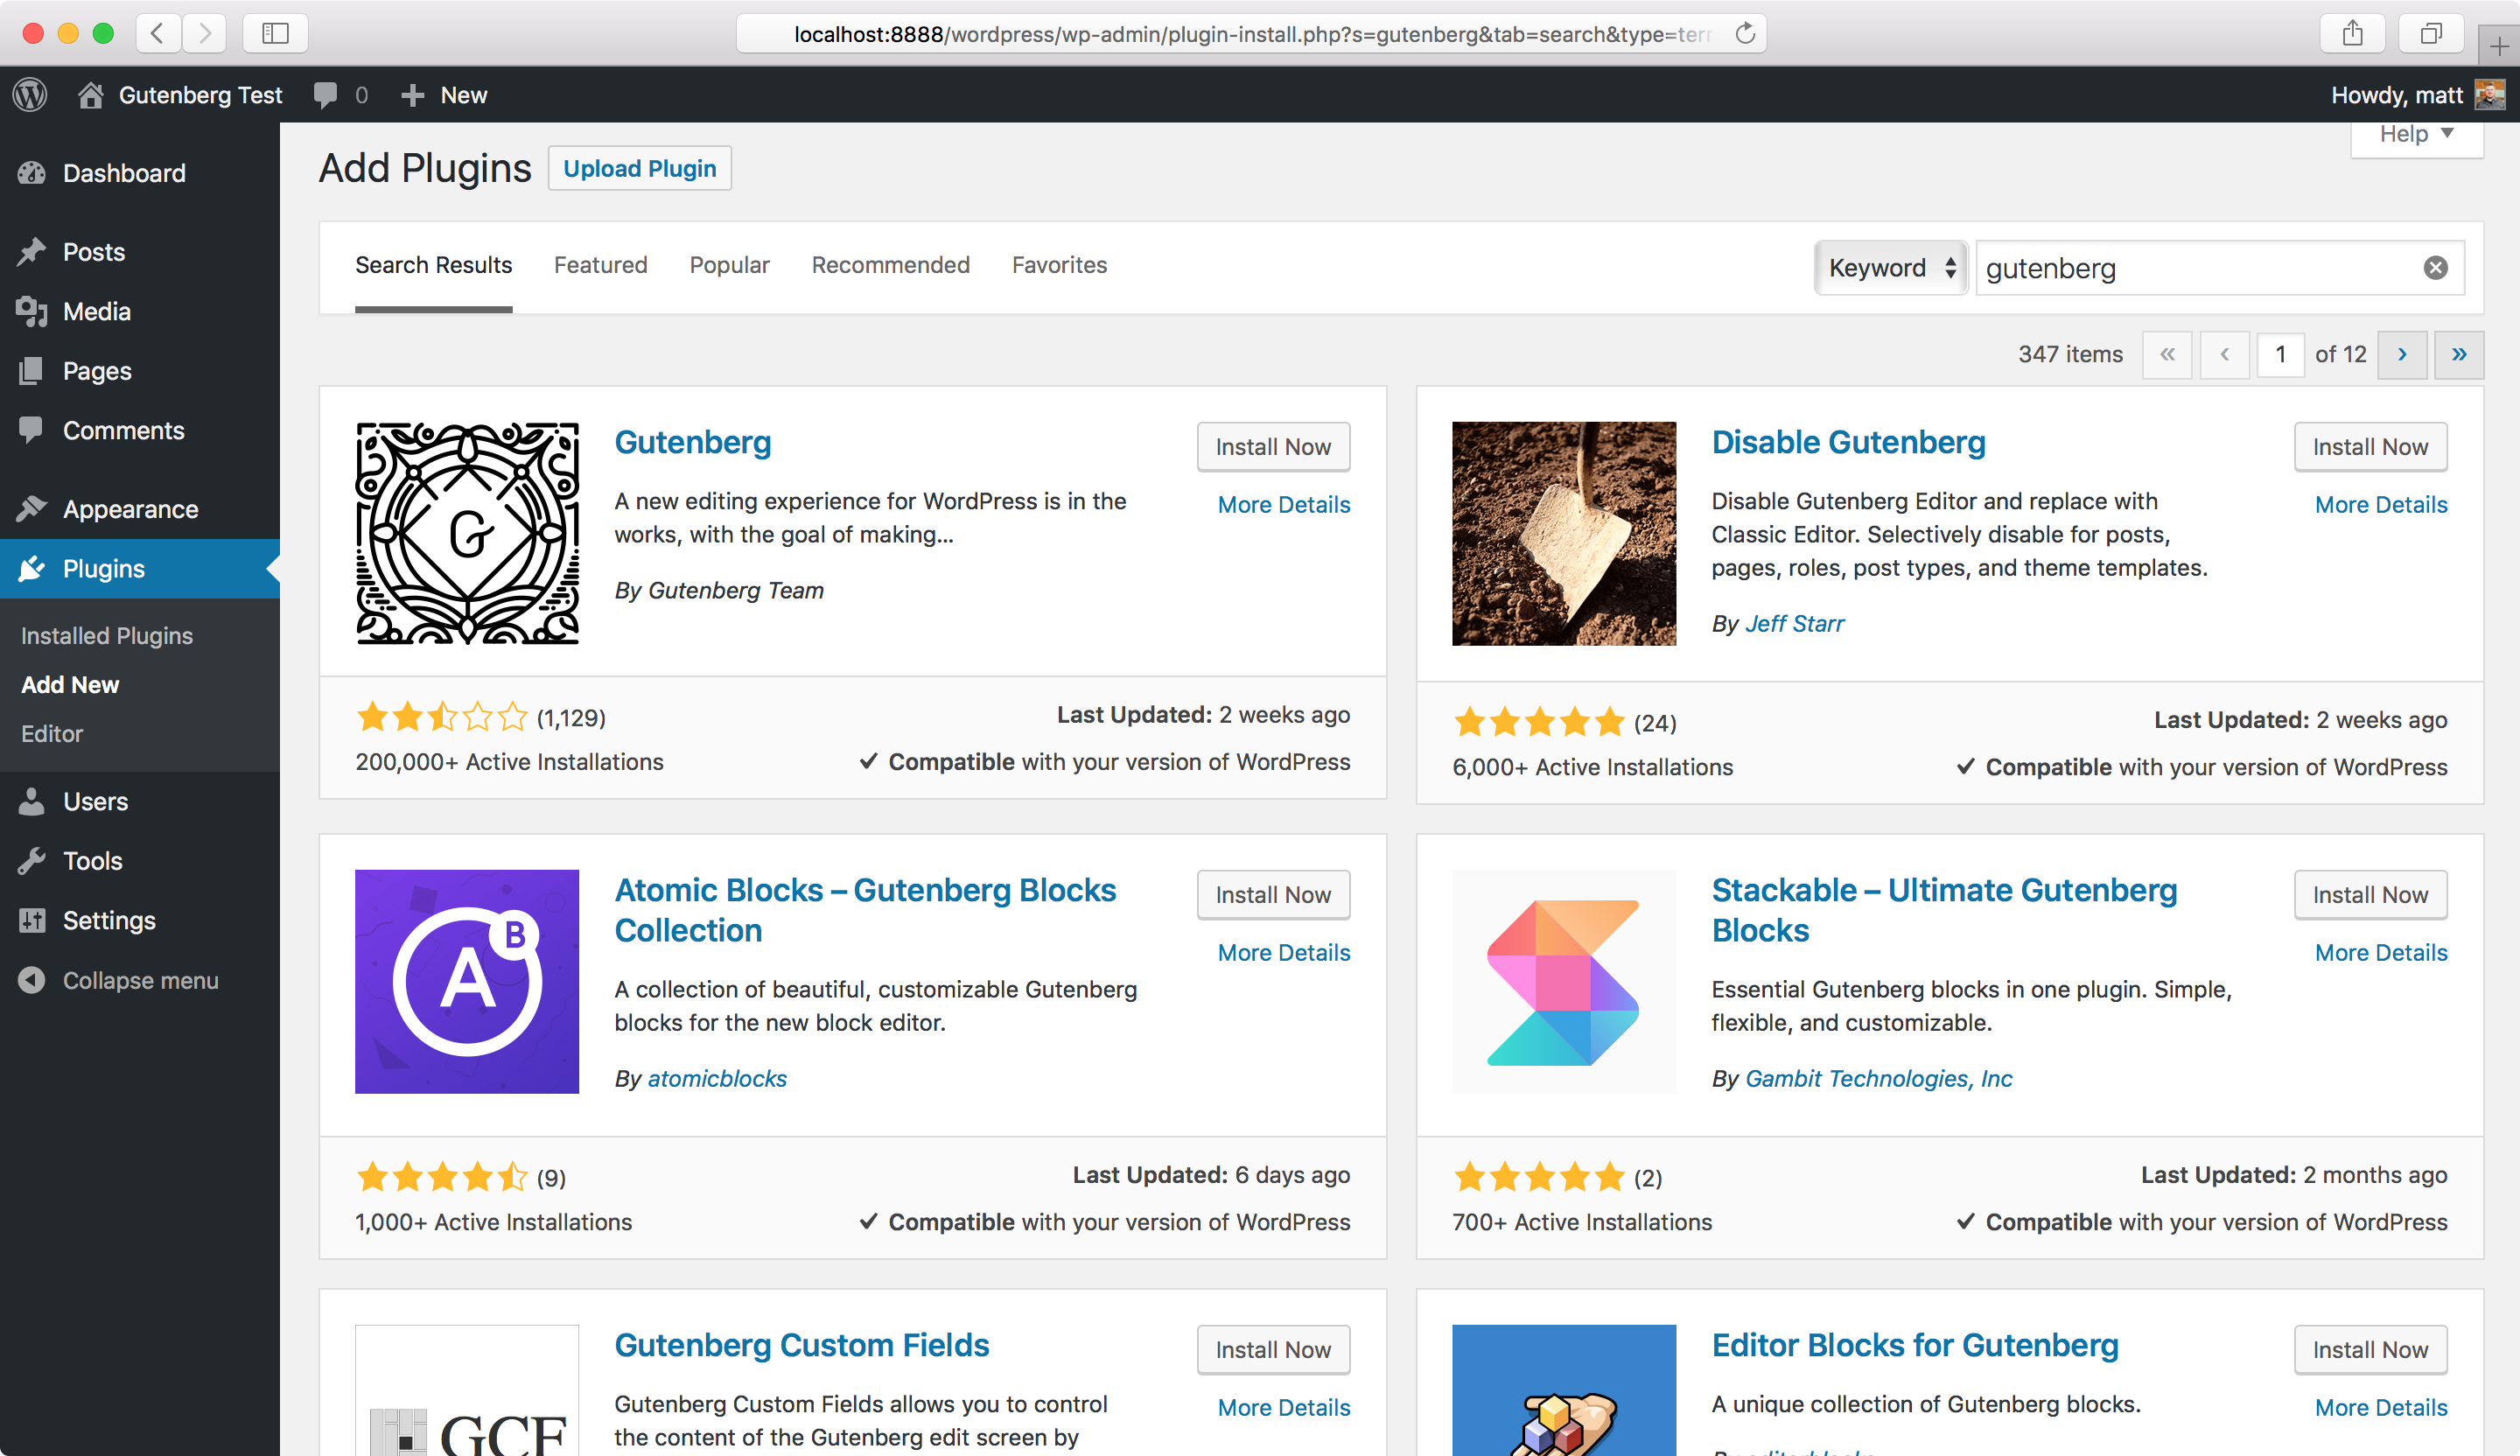Jump to last results page

(x=2459, y=354)
